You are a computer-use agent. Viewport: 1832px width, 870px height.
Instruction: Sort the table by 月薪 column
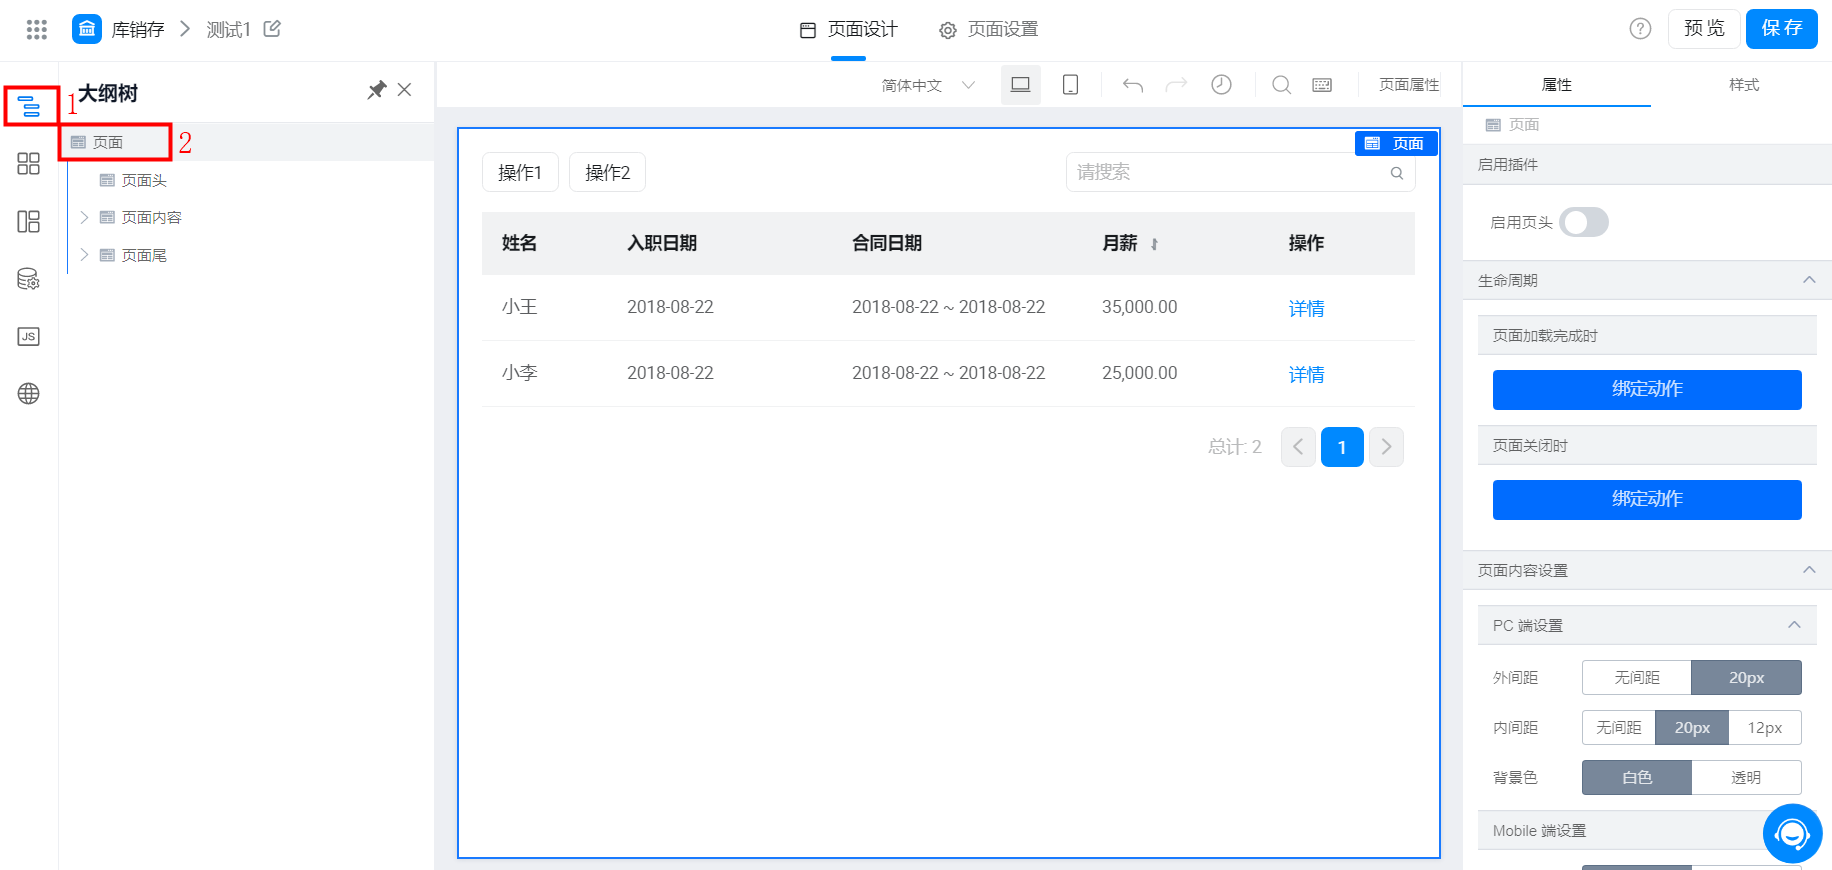pyautogui.click(x=1154, y=244)
